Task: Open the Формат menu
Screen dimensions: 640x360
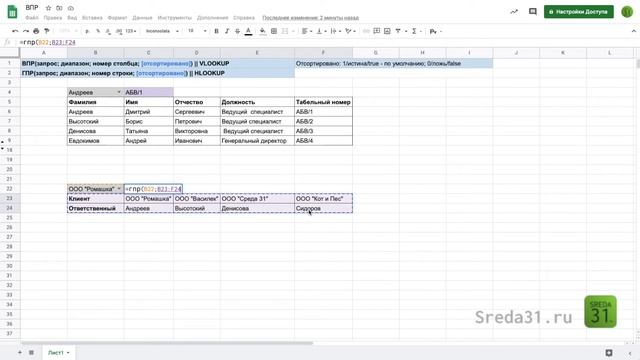Action: [117, 18]
